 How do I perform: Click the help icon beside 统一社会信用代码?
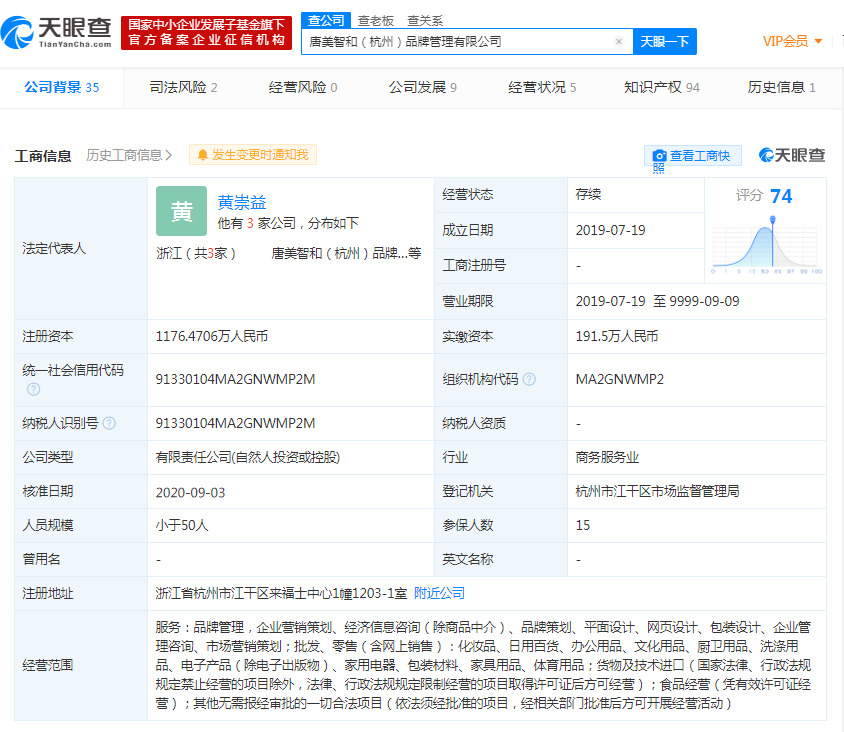[x=33, y=389]
